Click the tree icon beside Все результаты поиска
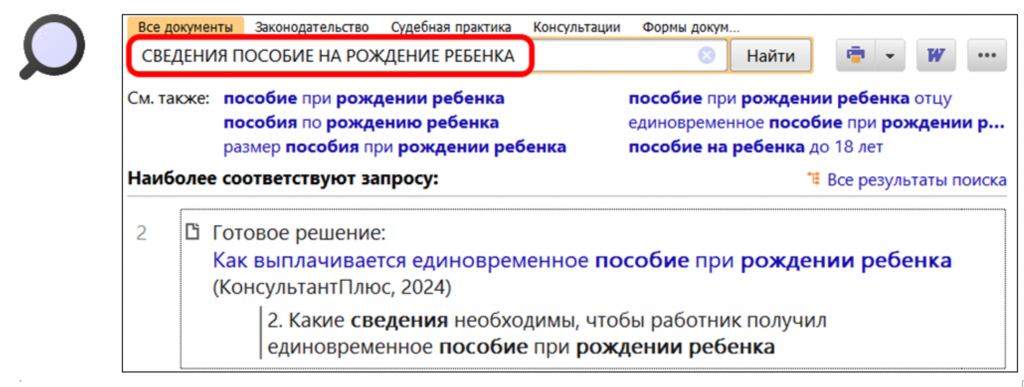This screenshot has width=1024, height=387. [x=813, y=179]
